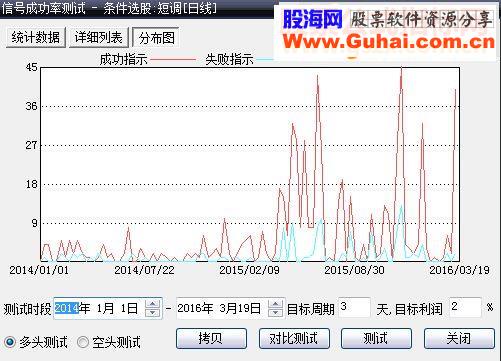Click the 测试时段 label
Viewport: 501px width, 361px height.
pyautogui.click(x=27, y=309)
